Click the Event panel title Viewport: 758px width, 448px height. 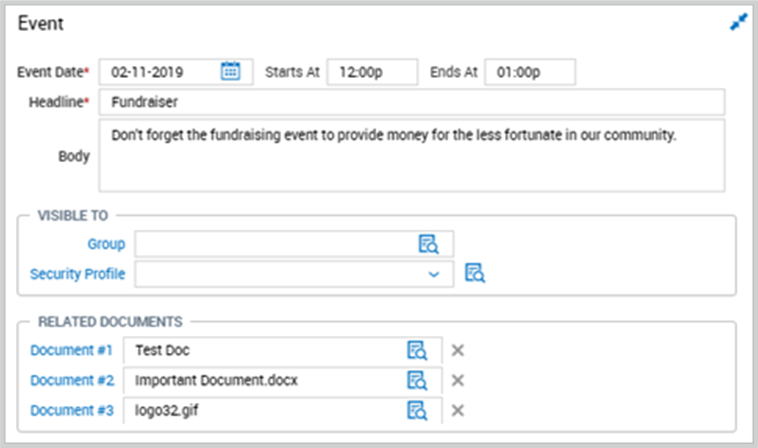coord(41,23)
